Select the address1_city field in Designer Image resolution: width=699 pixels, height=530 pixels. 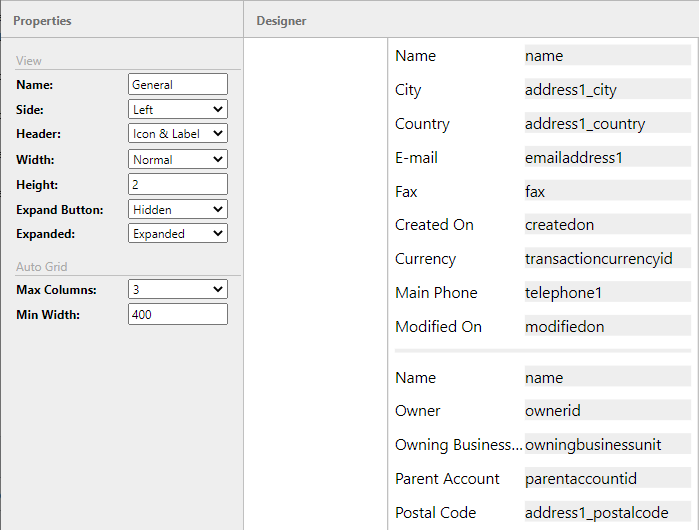point(607,90)
